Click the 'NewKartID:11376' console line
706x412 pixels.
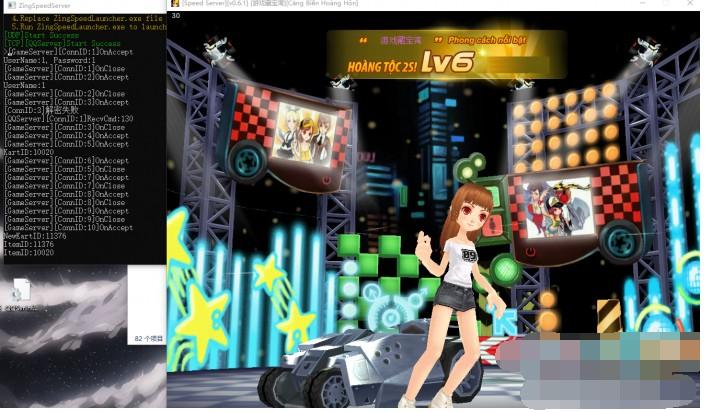35,236
